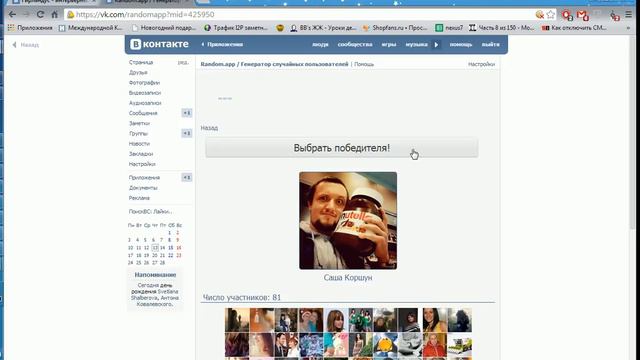Open bookmark Shopfans.ru
The image size is (640, 360).
(395, 28)
